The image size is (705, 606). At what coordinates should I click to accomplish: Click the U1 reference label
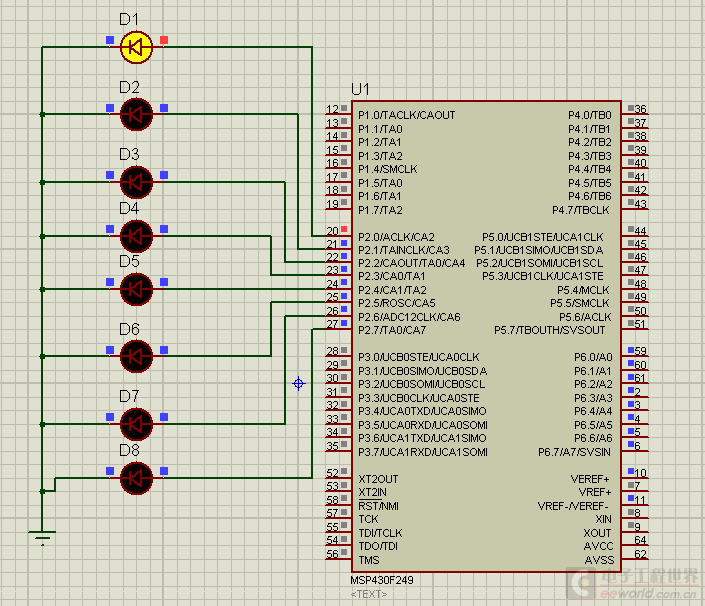click(360, 89)
